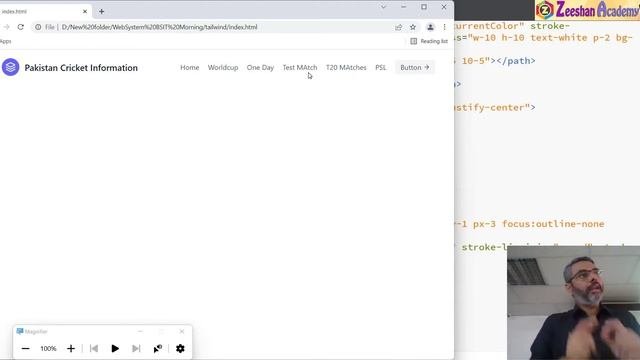Open the T20 MAtches nav link
The image size is (640, 360).
tap(346, 67)
